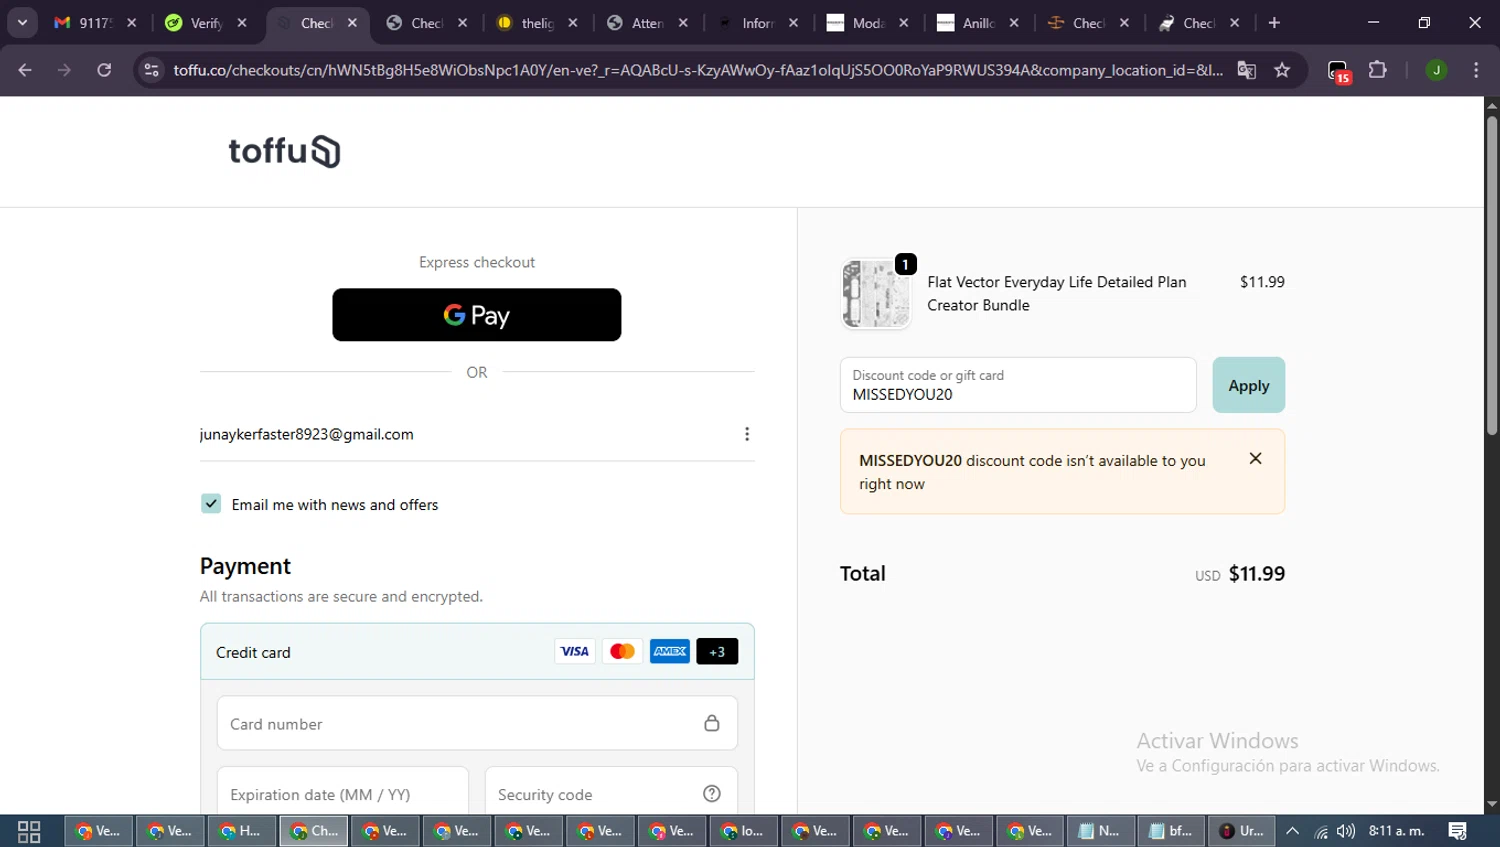Open the extension icon with 15 badge

(x=1339, y=71)
